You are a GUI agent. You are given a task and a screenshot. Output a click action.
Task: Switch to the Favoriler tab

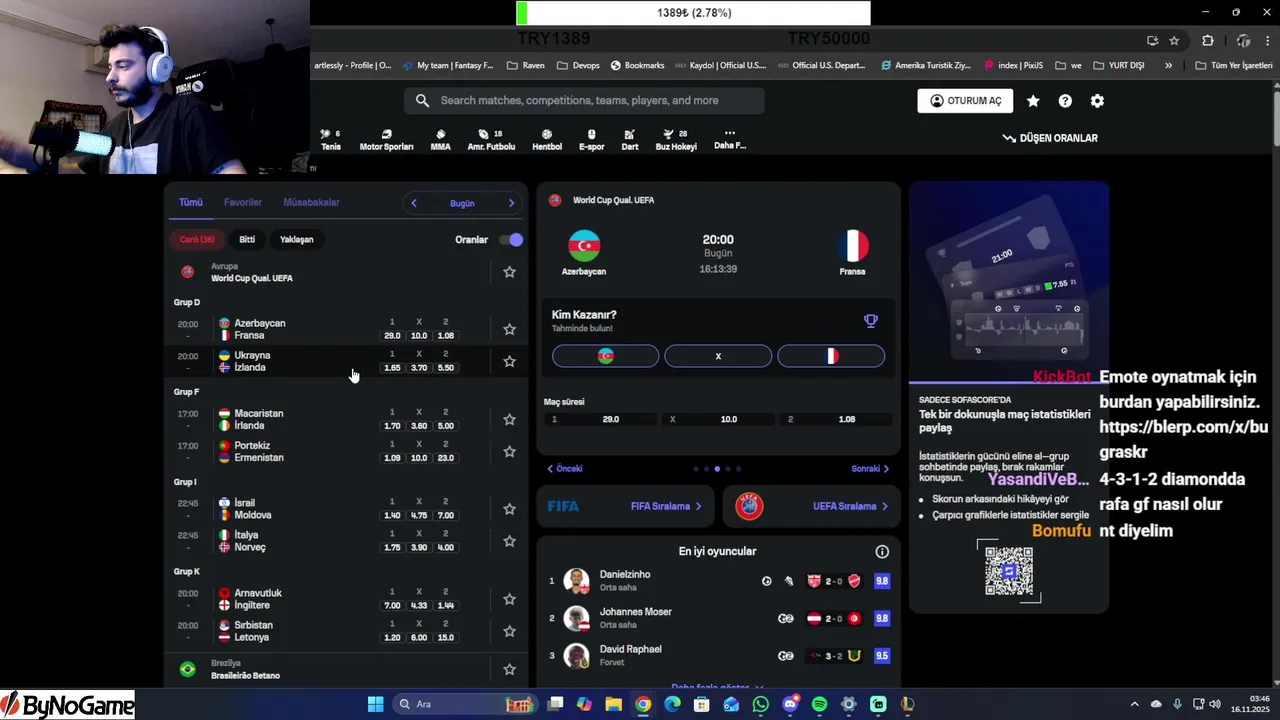(x=243, y=203)
